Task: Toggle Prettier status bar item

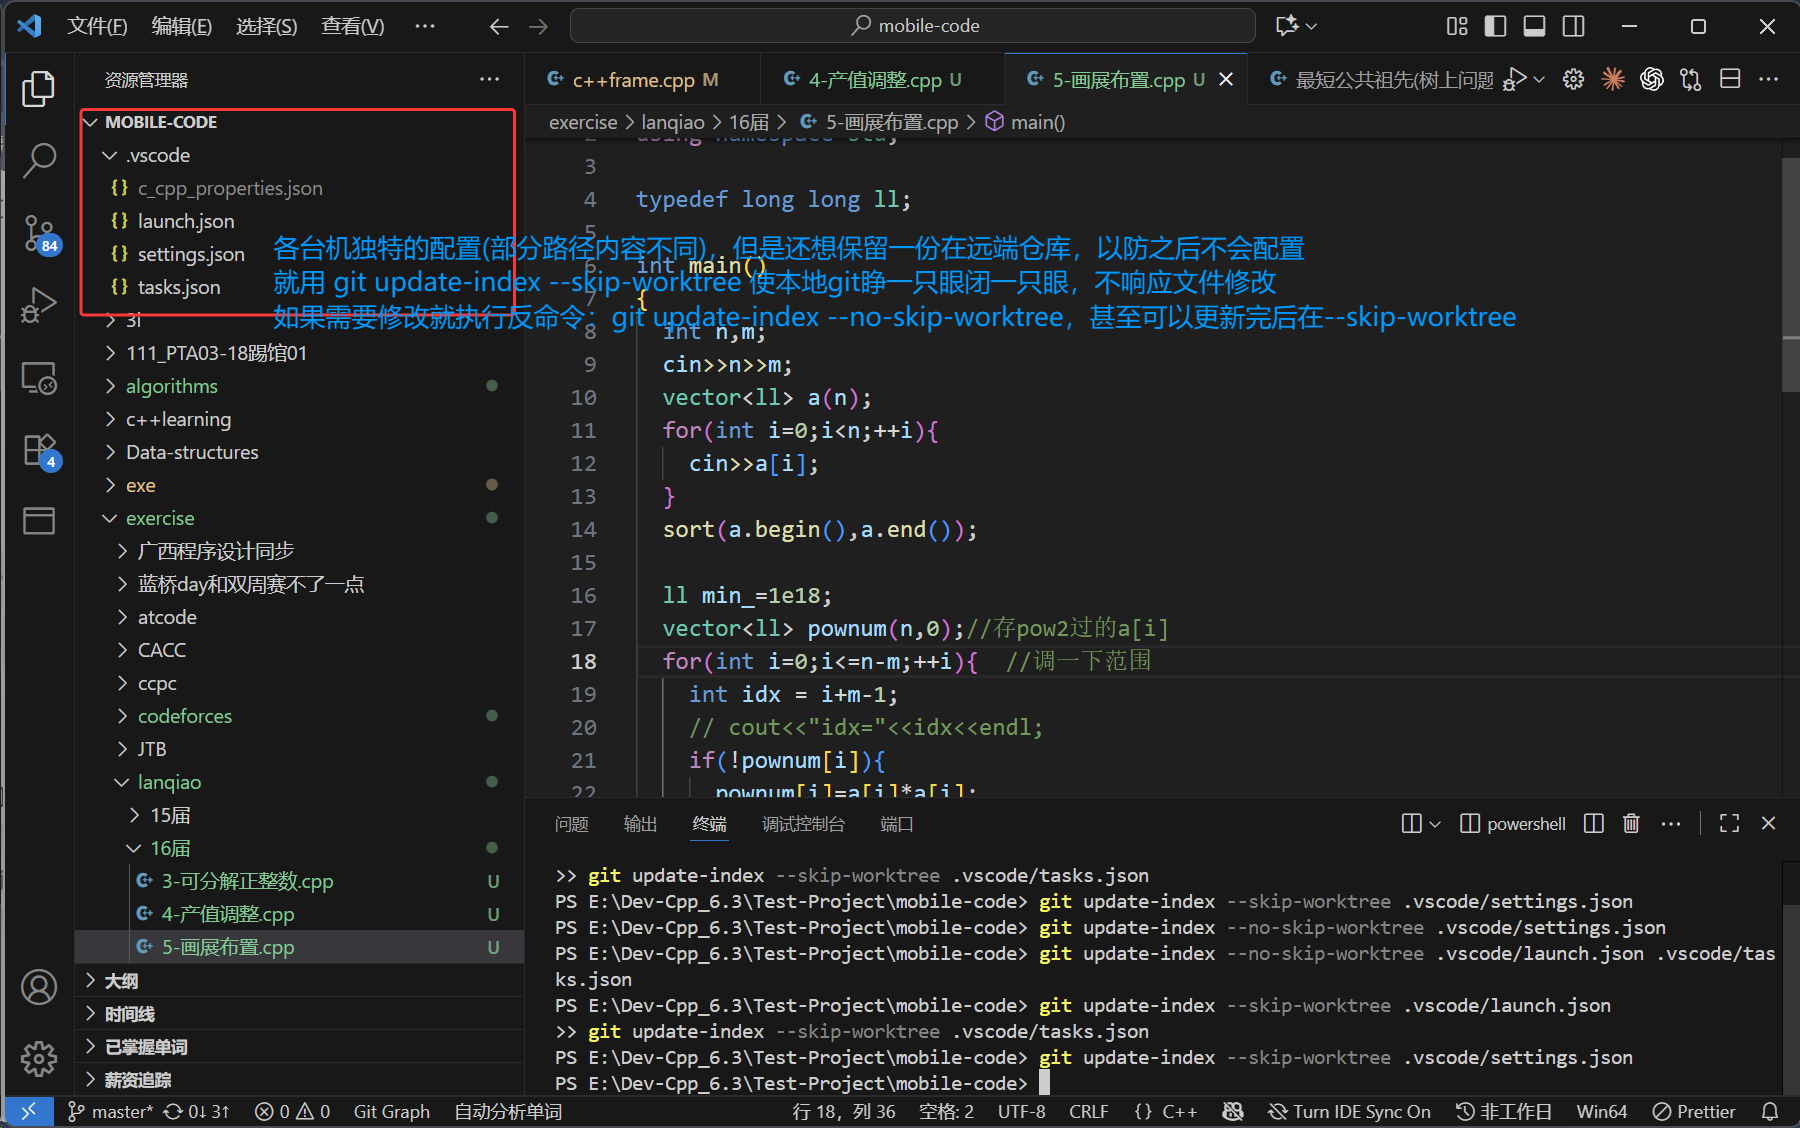Action: [x=1693, y=1111]
